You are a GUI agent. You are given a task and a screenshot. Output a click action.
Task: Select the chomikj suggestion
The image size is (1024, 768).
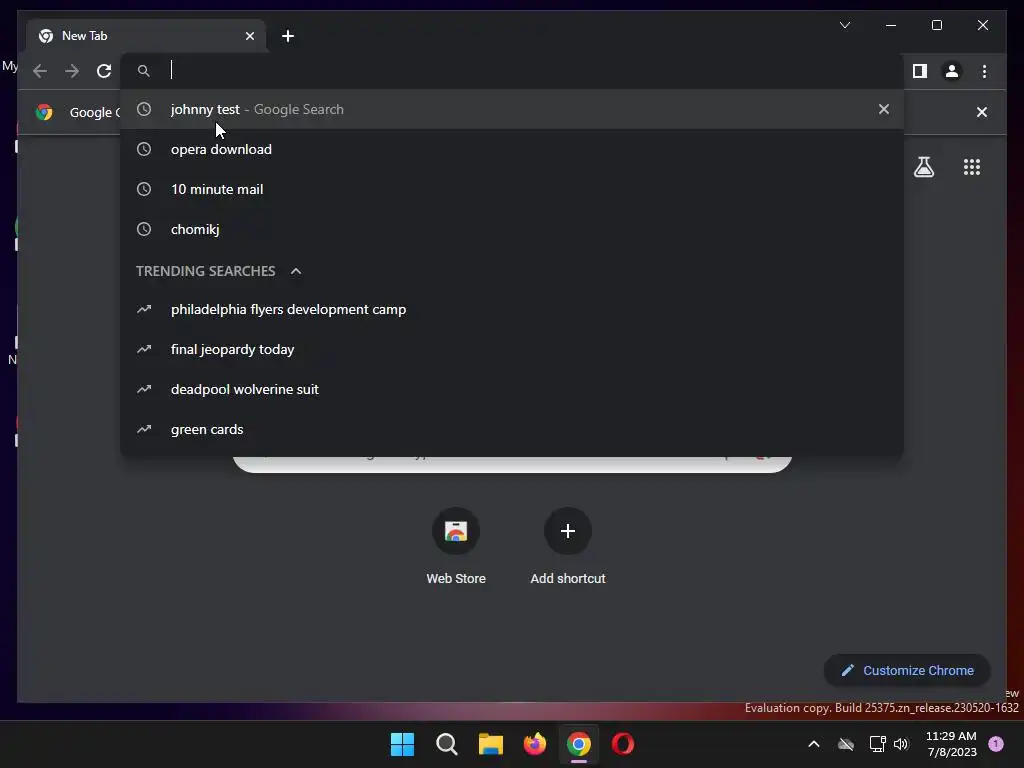click(x=512, y=229)
